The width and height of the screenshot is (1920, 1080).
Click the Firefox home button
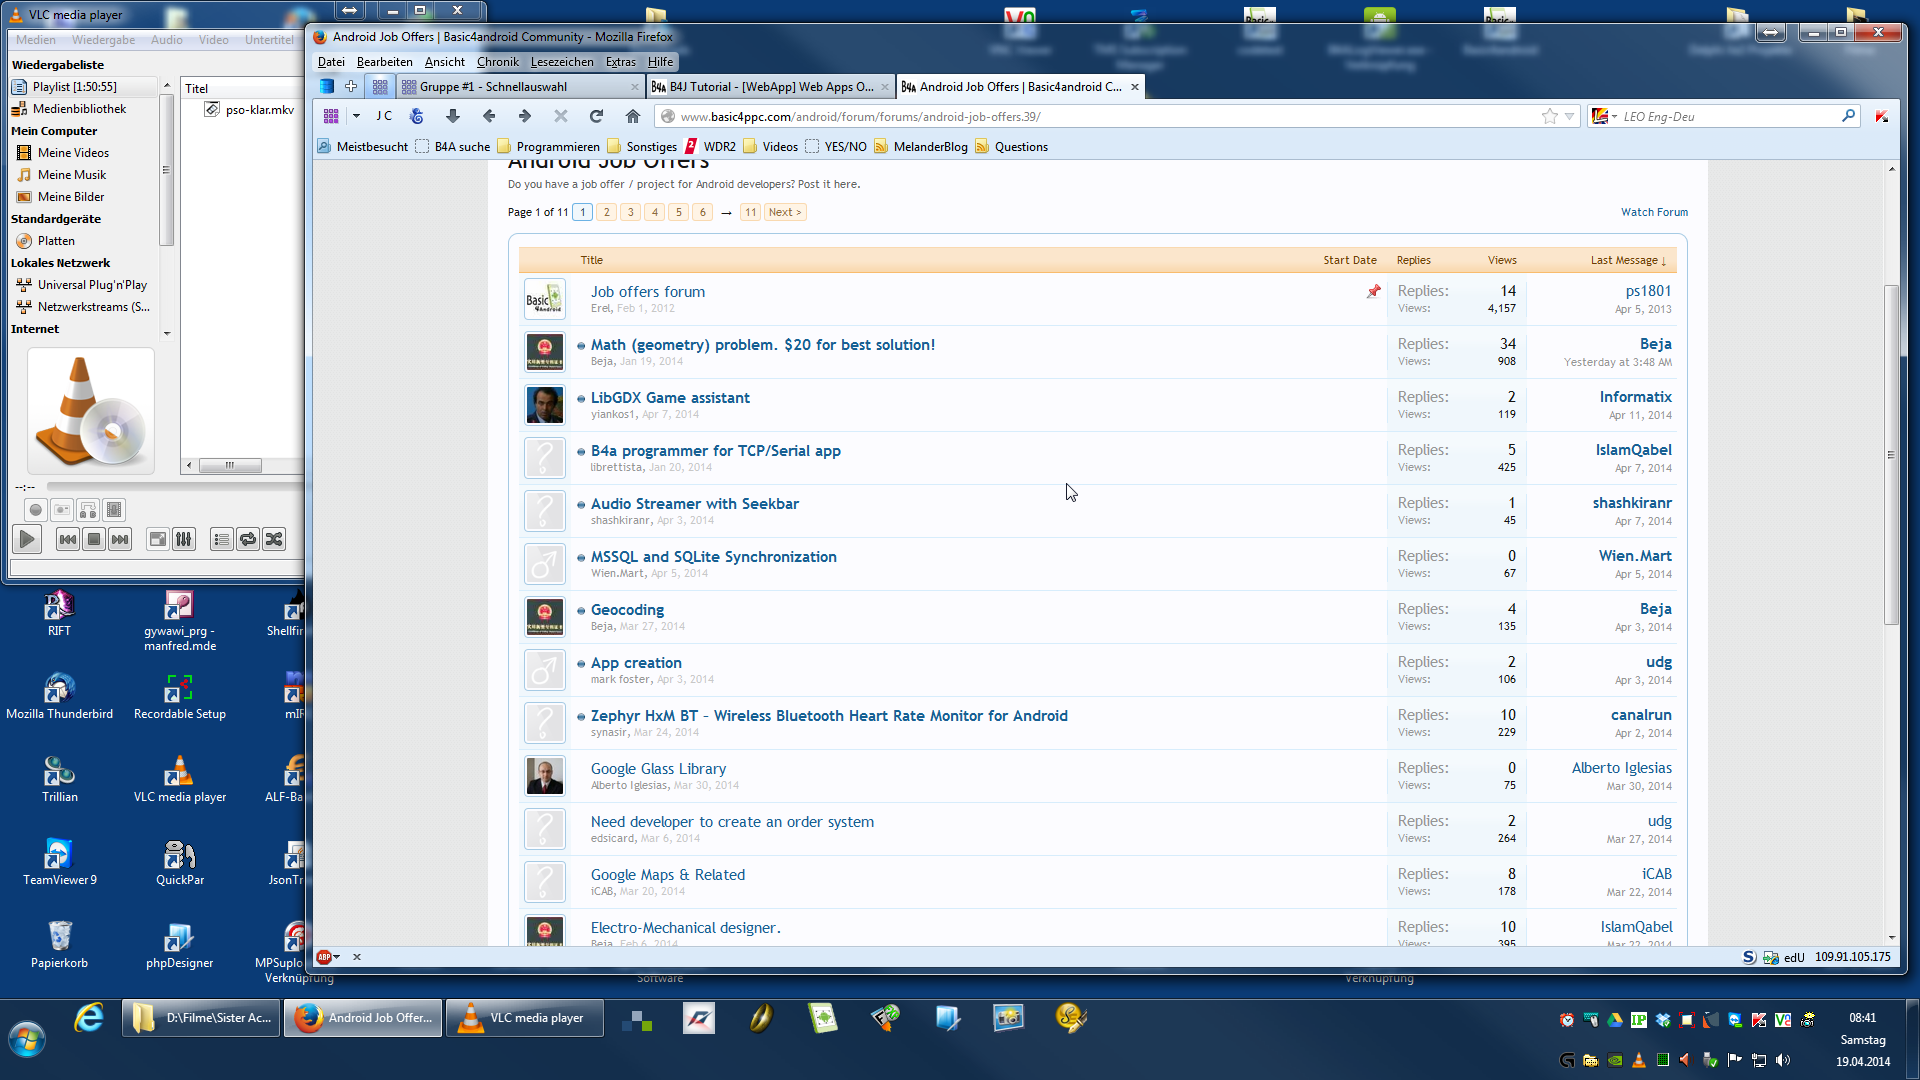(x=632, y=116)
